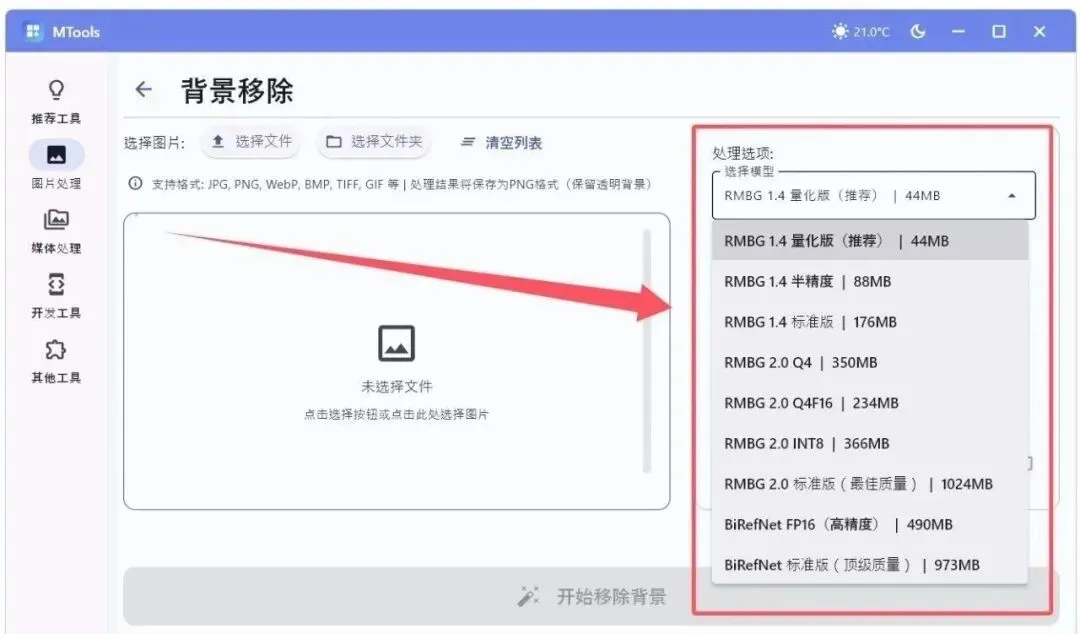
Task: Minimize the MTools window
Action: tap(958, 32)
